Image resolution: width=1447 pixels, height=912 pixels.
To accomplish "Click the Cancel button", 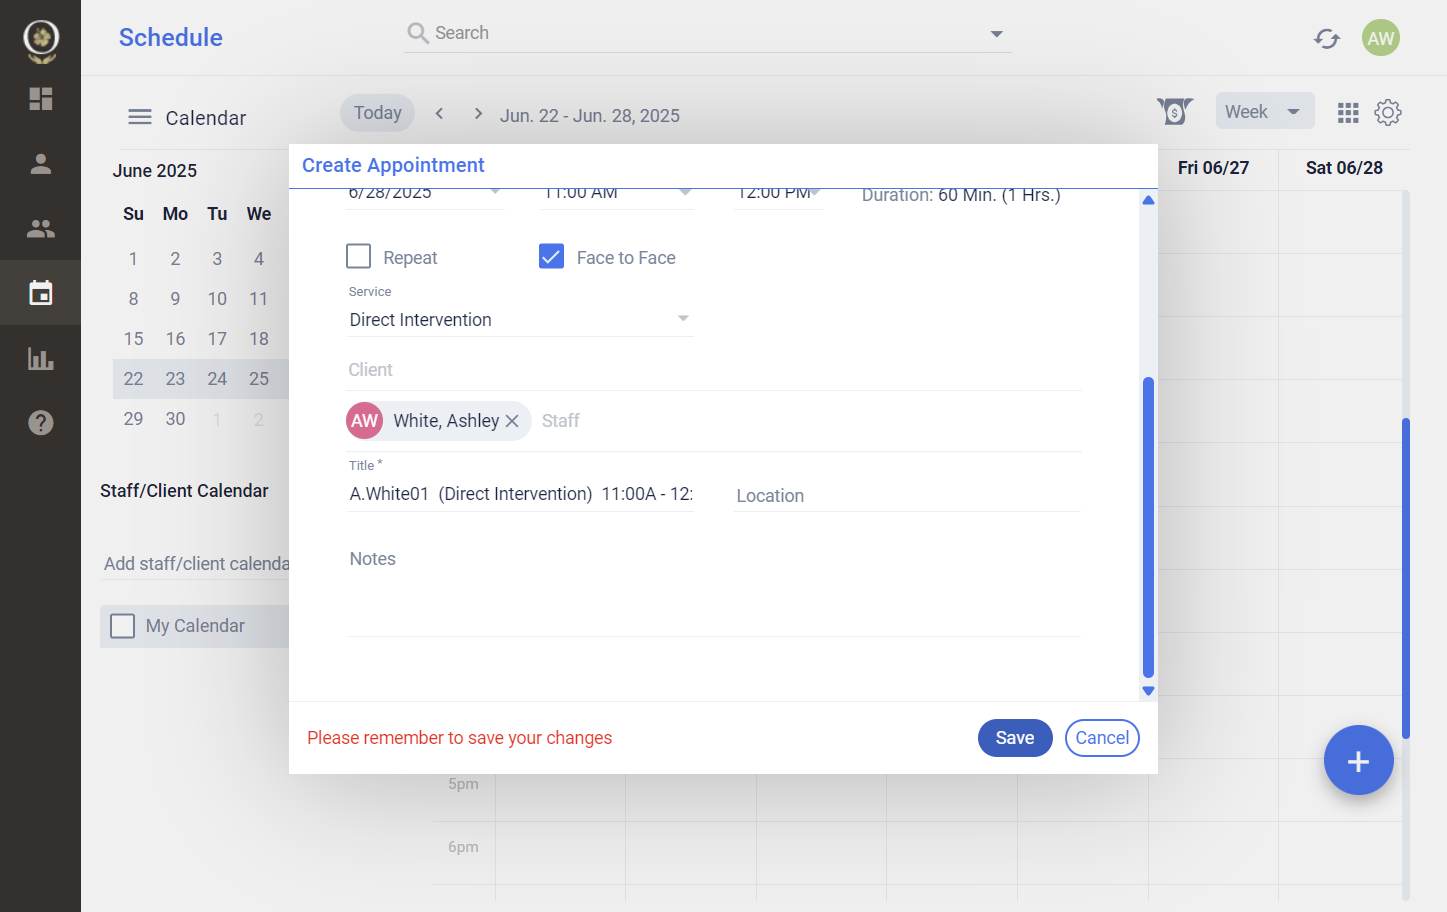I will [1102, 738].
